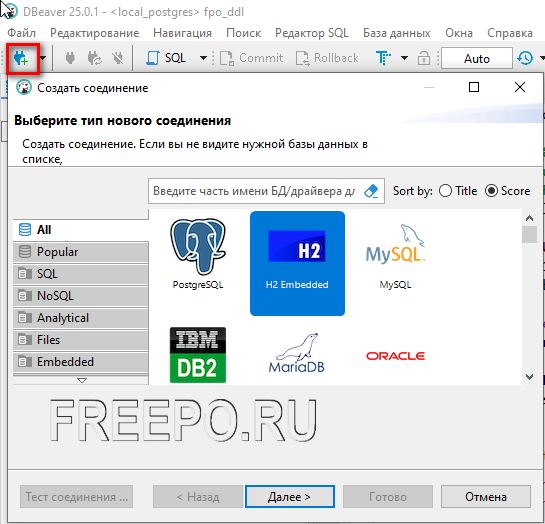Image resolution: width=545 pixels, height=524 pixels.
Task: Select Sort by Score radio button
Action: click(x=491, y=191)
